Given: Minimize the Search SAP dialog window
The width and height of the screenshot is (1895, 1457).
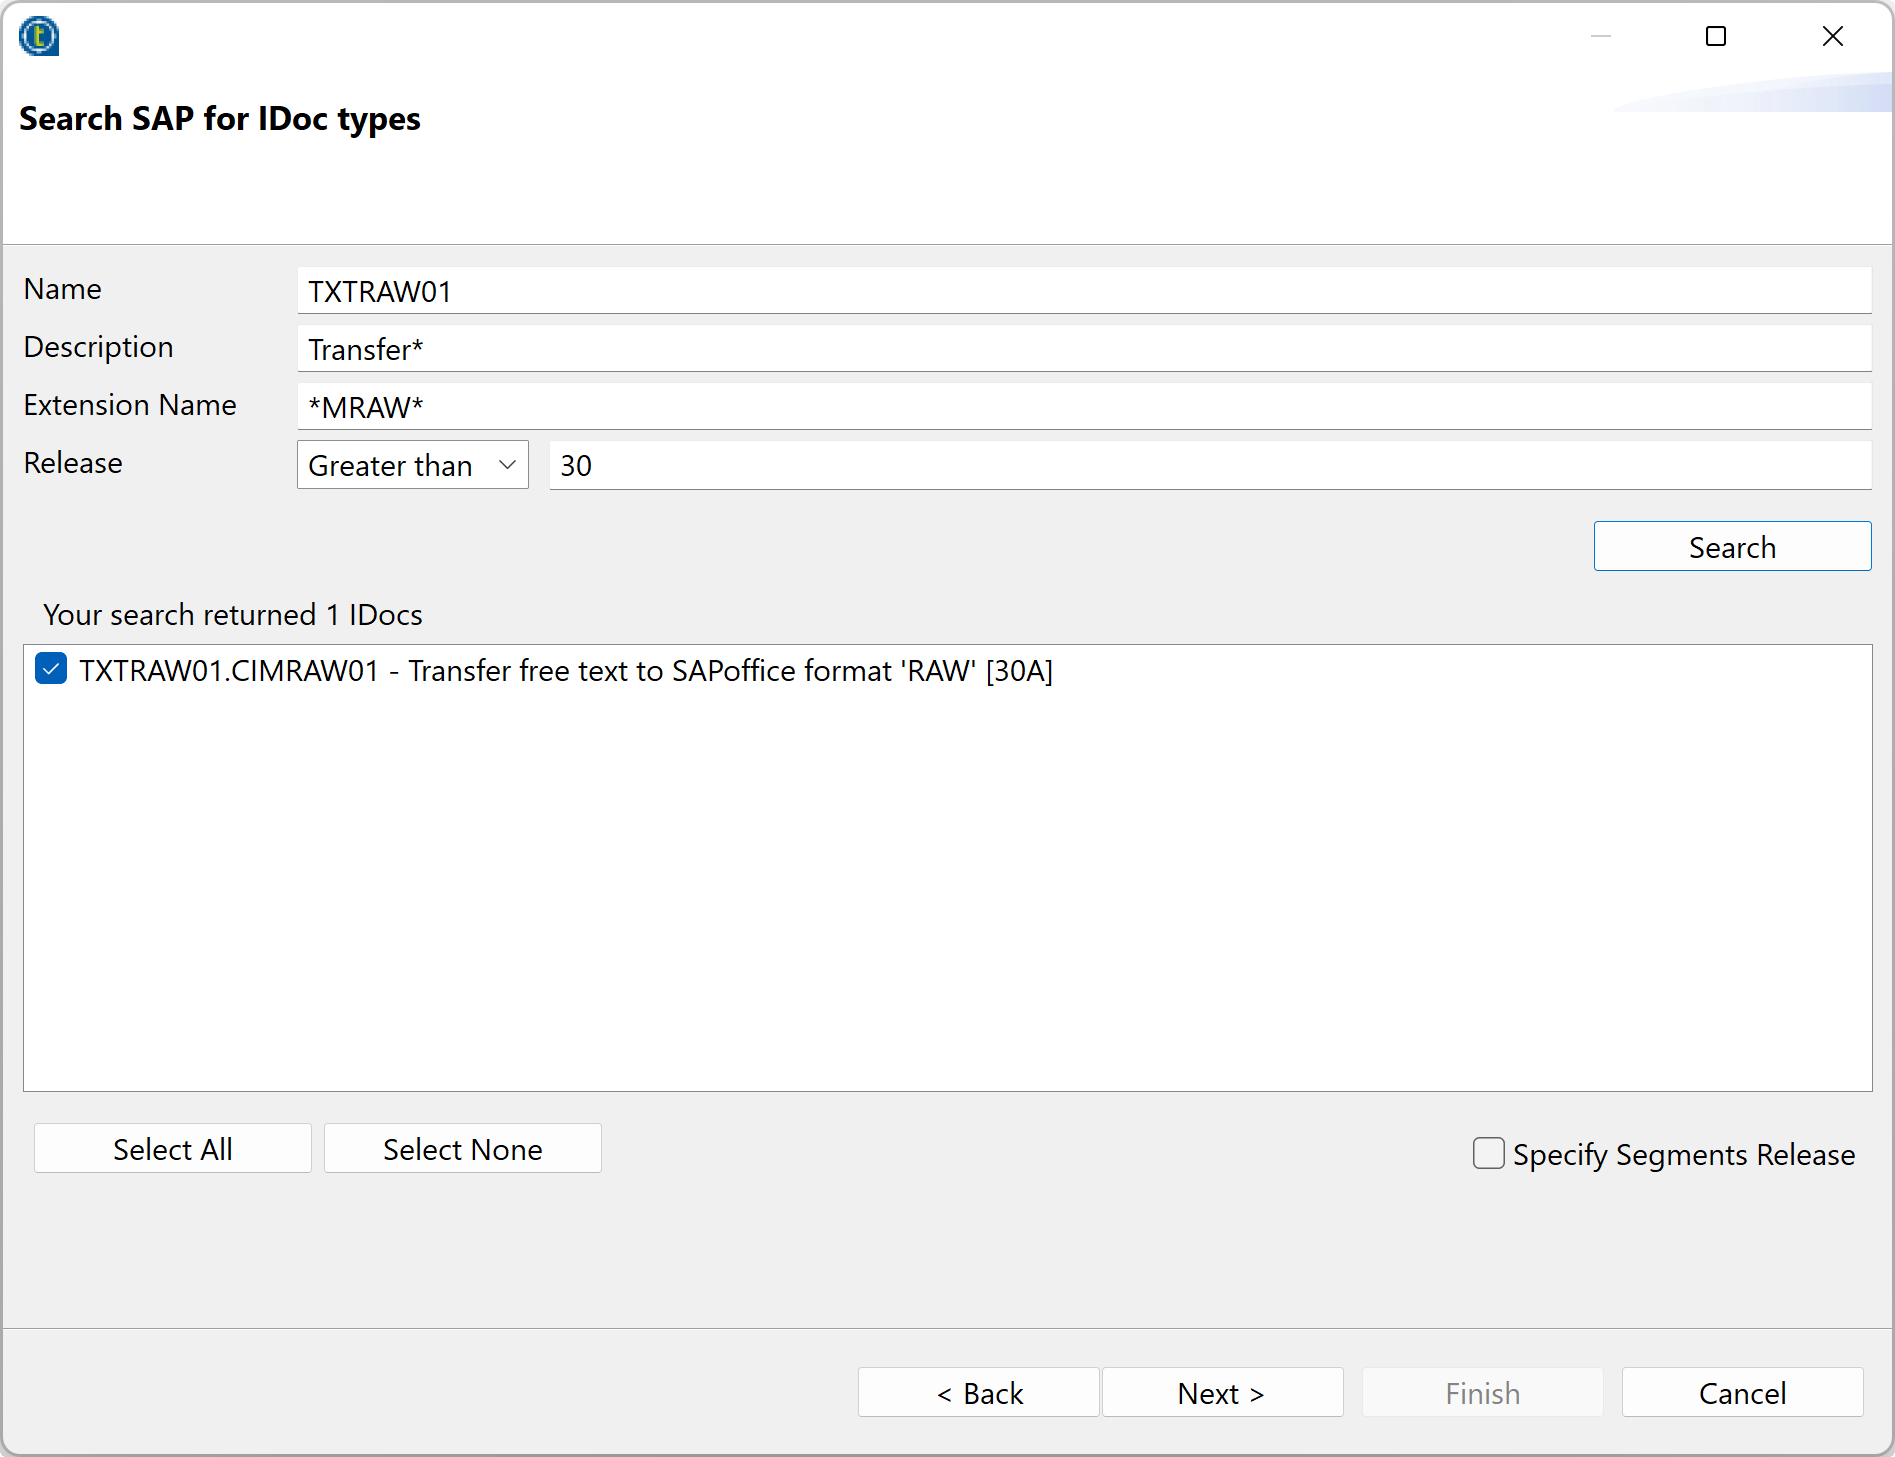Looking at the screenshot, I should point(1601,36).
